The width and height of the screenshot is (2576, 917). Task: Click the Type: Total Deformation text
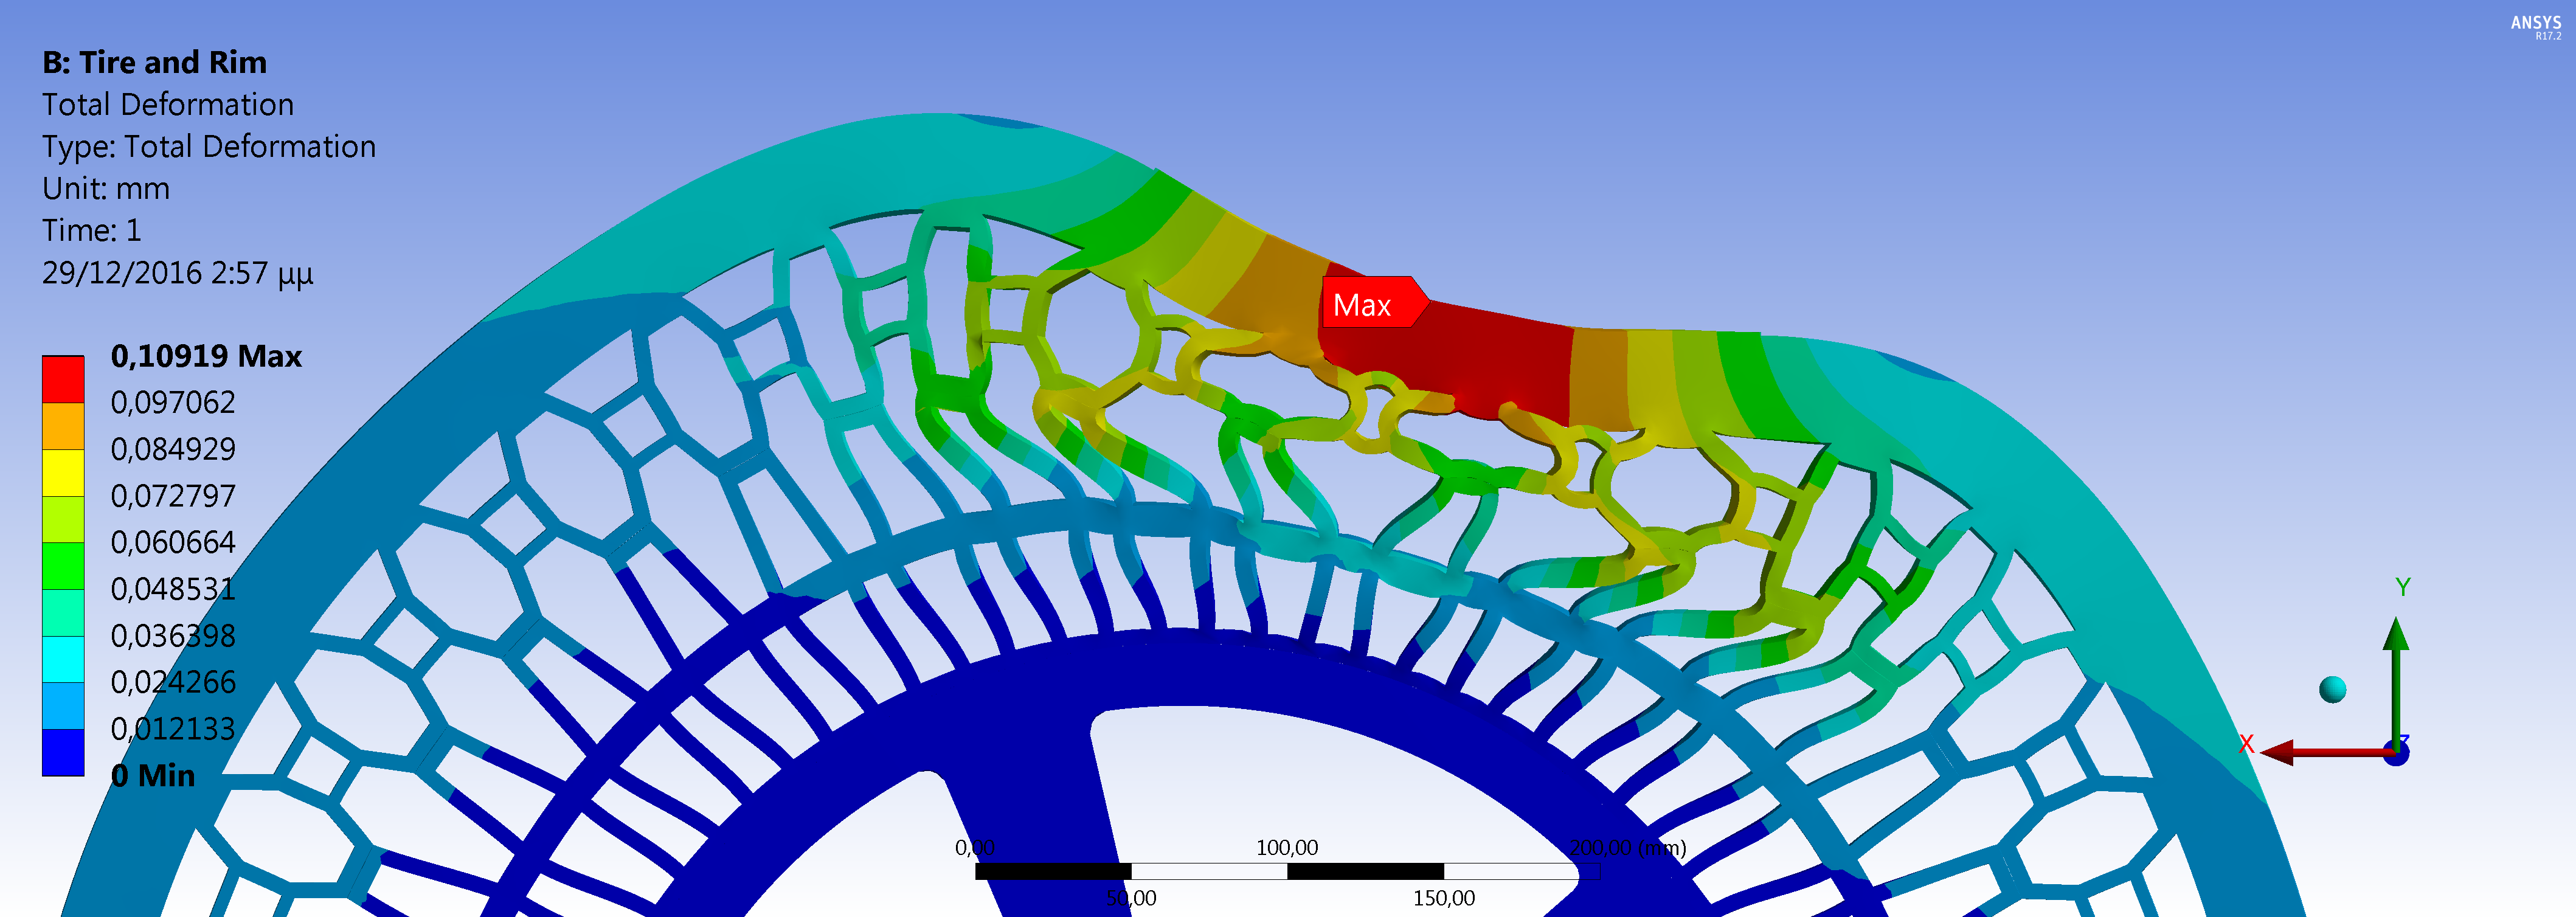209,147
